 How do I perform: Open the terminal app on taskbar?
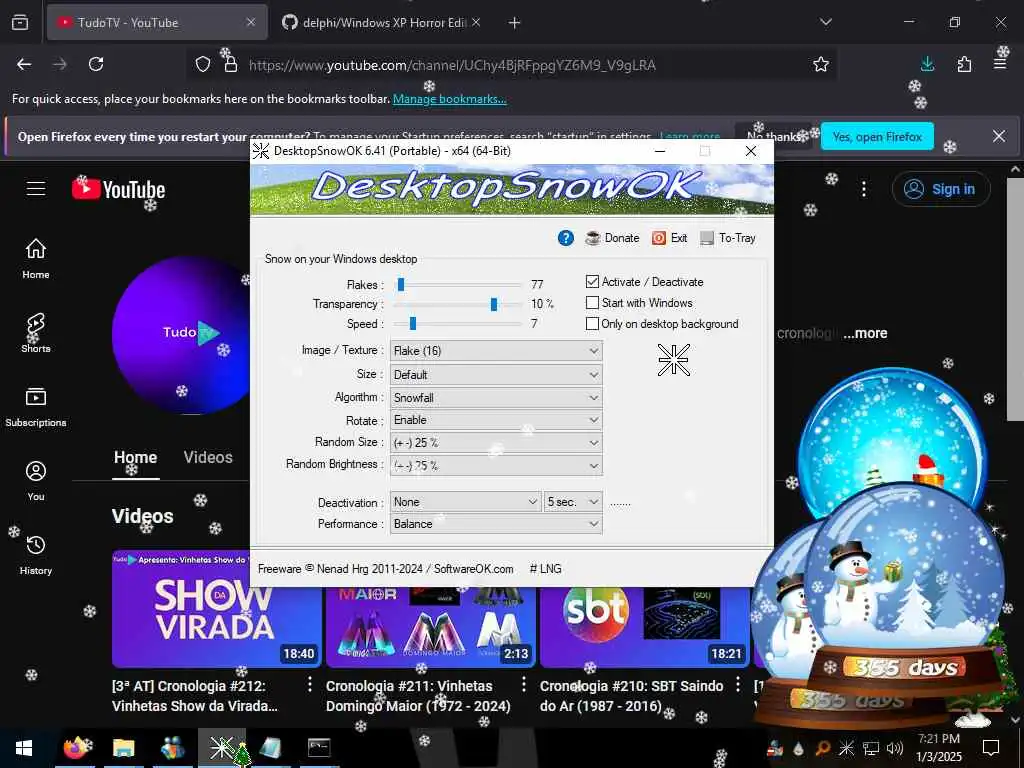[x=319, y=748]
